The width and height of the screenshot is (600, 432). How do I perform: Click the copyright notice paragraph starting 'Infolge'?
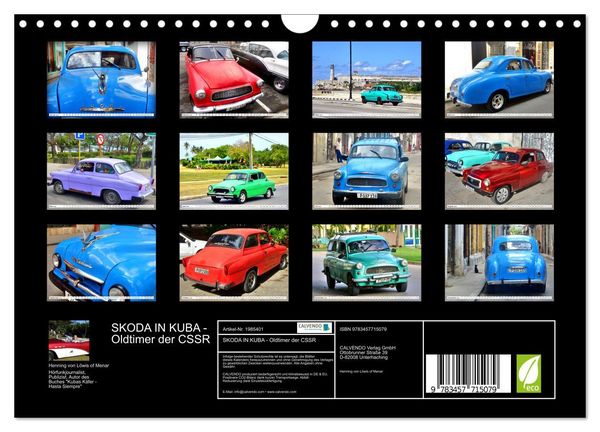coord(278,362)
